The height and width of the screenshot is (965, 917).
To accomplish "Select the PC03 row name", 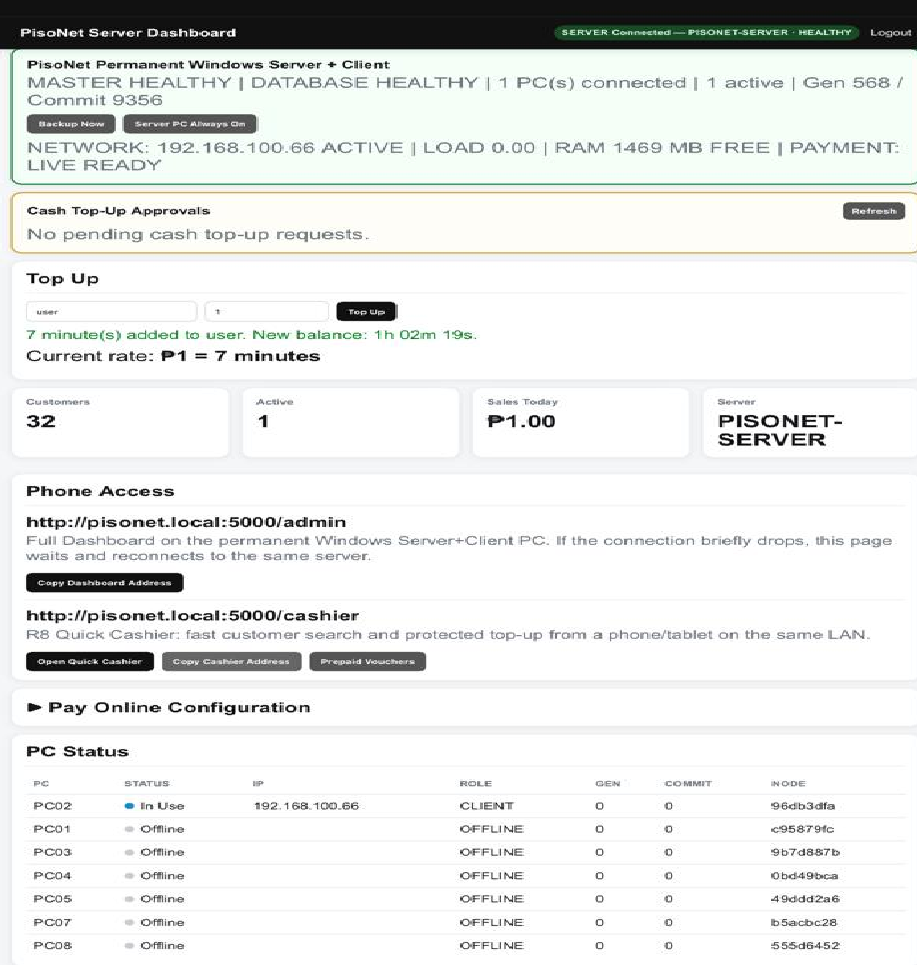I will pyautogui.click(x=53, y=852).
